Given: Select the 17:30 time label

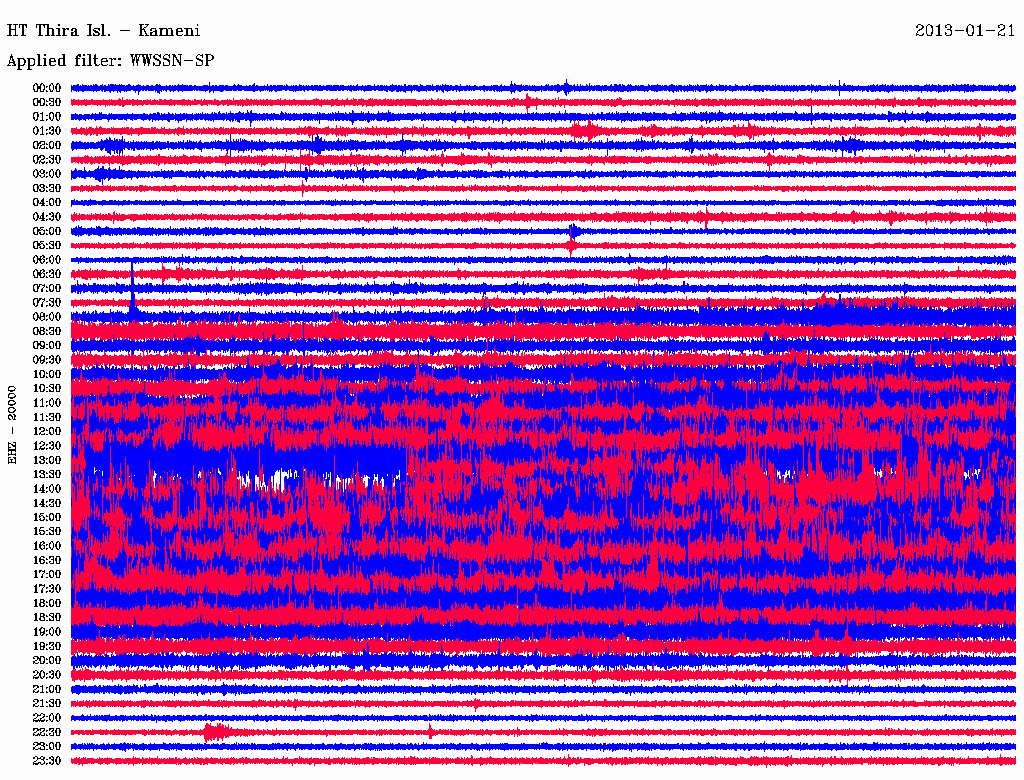Looking at the screenshot, I should pos(46,589).
